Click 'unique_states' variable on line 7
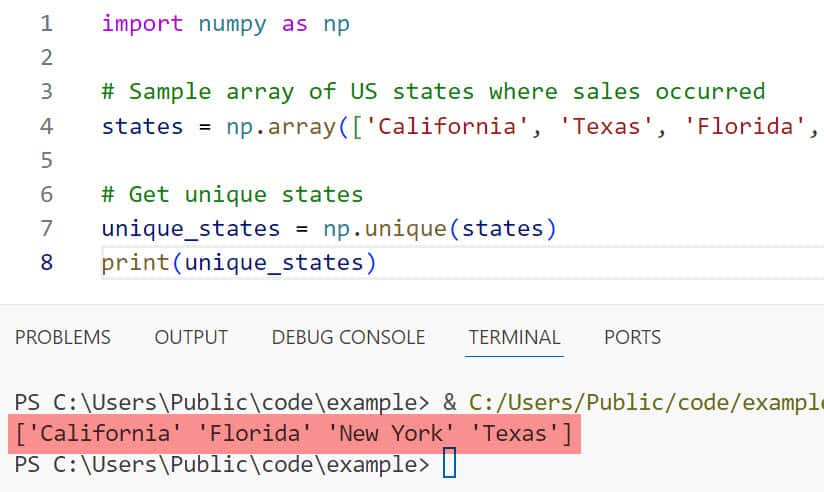Screen dimensions: 824x492 click(191, 229)
